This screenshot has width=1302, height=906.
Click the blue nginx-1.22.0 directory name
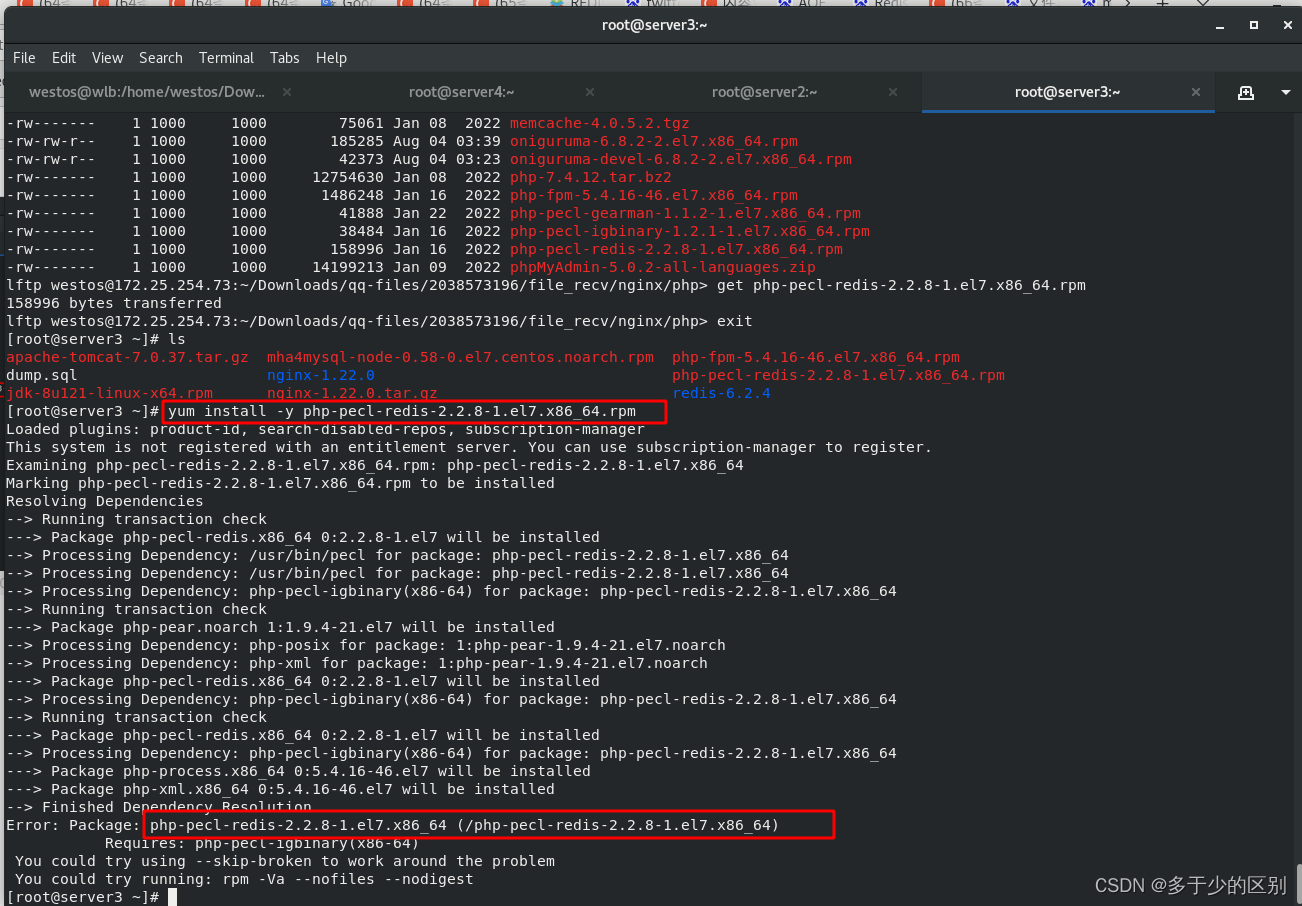[x=321, y=375]
